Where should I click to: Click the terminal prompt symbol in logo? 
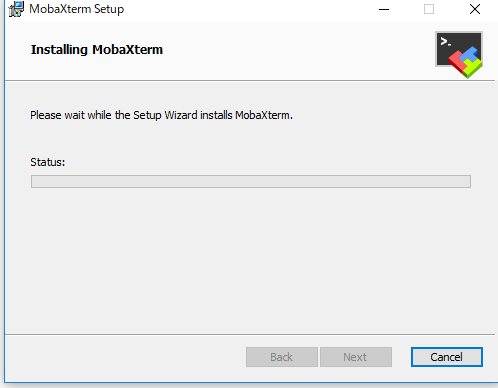(446, 42)
